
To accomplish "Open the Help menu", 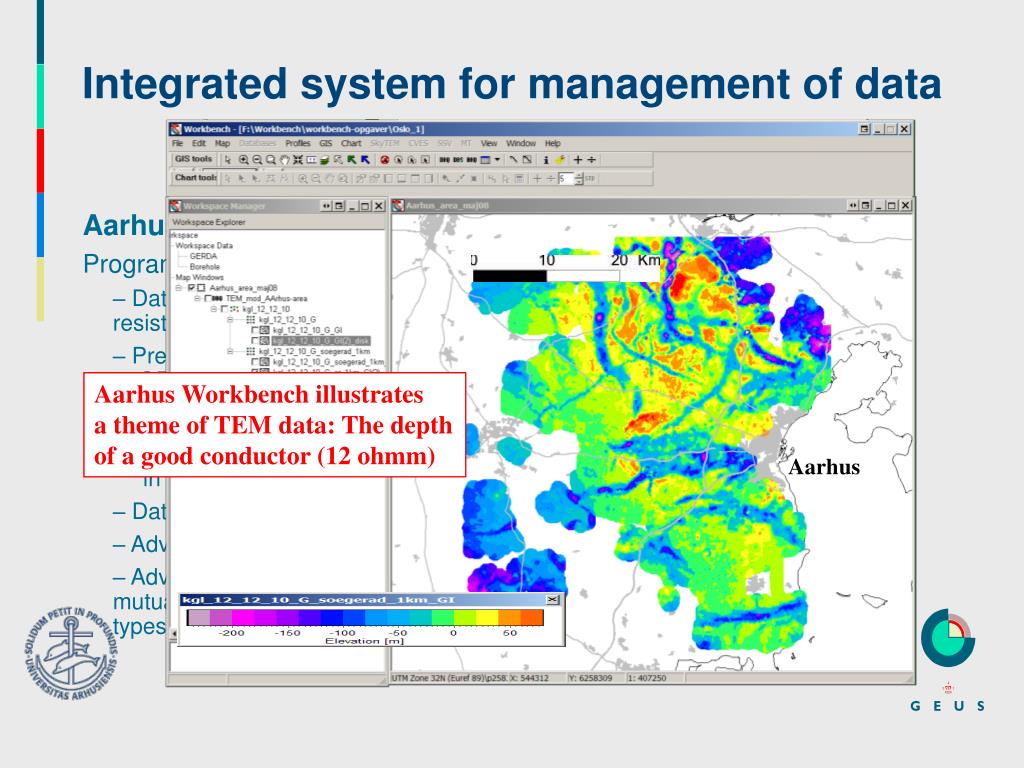I will (552, 143).
